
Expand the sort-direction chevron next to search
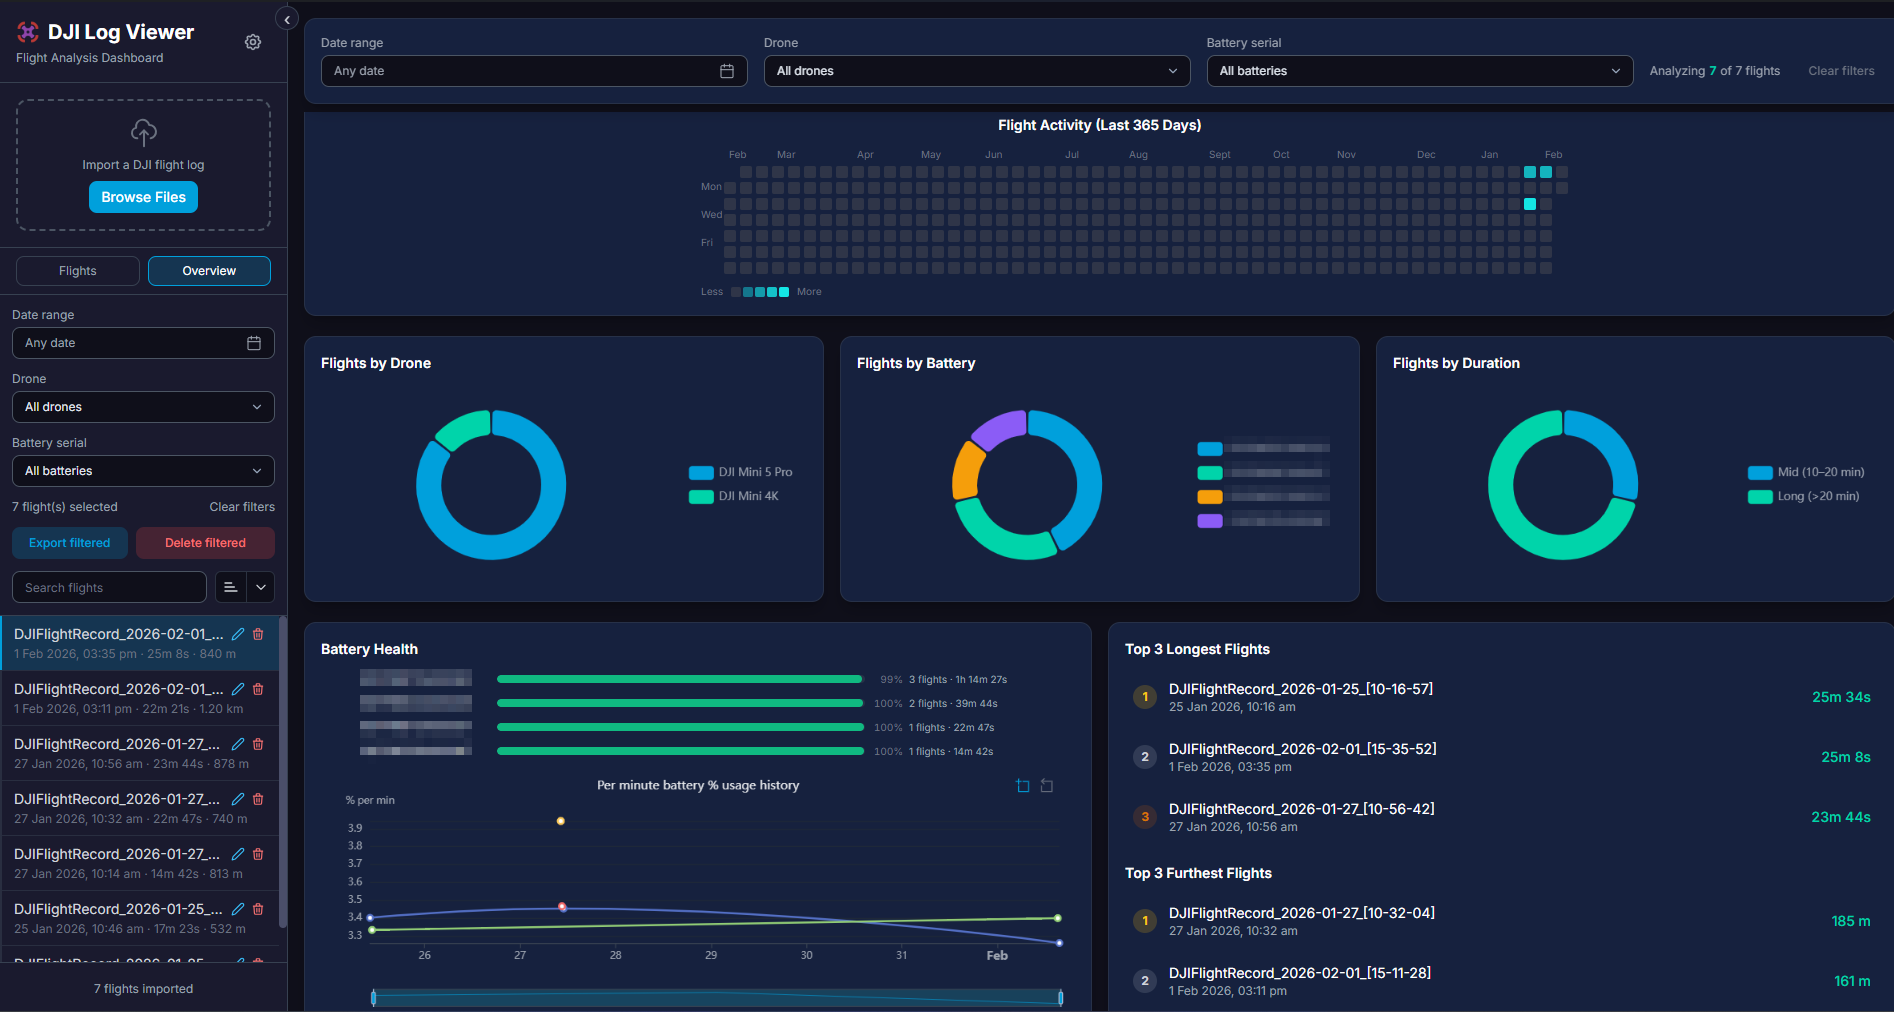point(261,587)
